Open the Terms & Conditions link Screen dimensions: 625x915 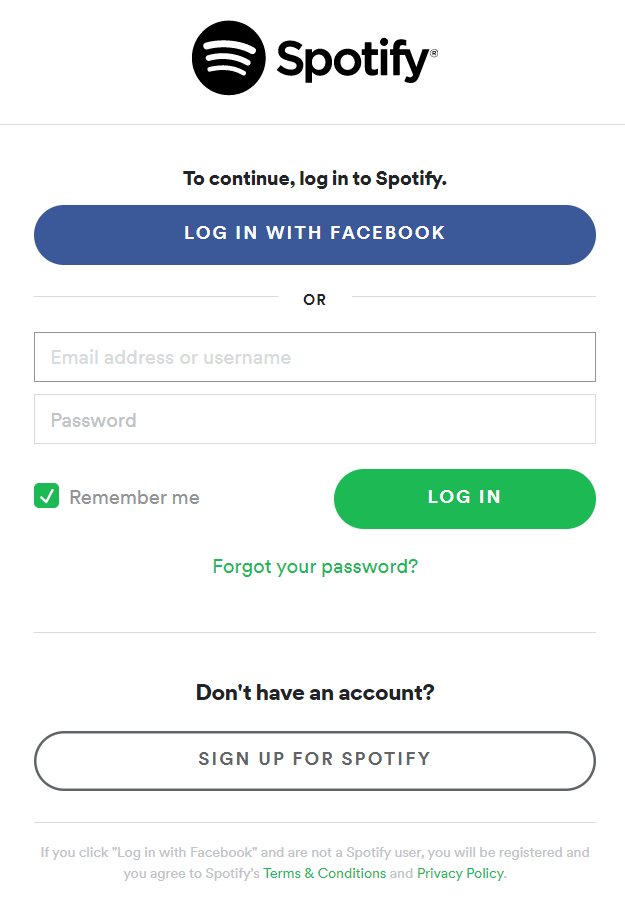(324, 873)
